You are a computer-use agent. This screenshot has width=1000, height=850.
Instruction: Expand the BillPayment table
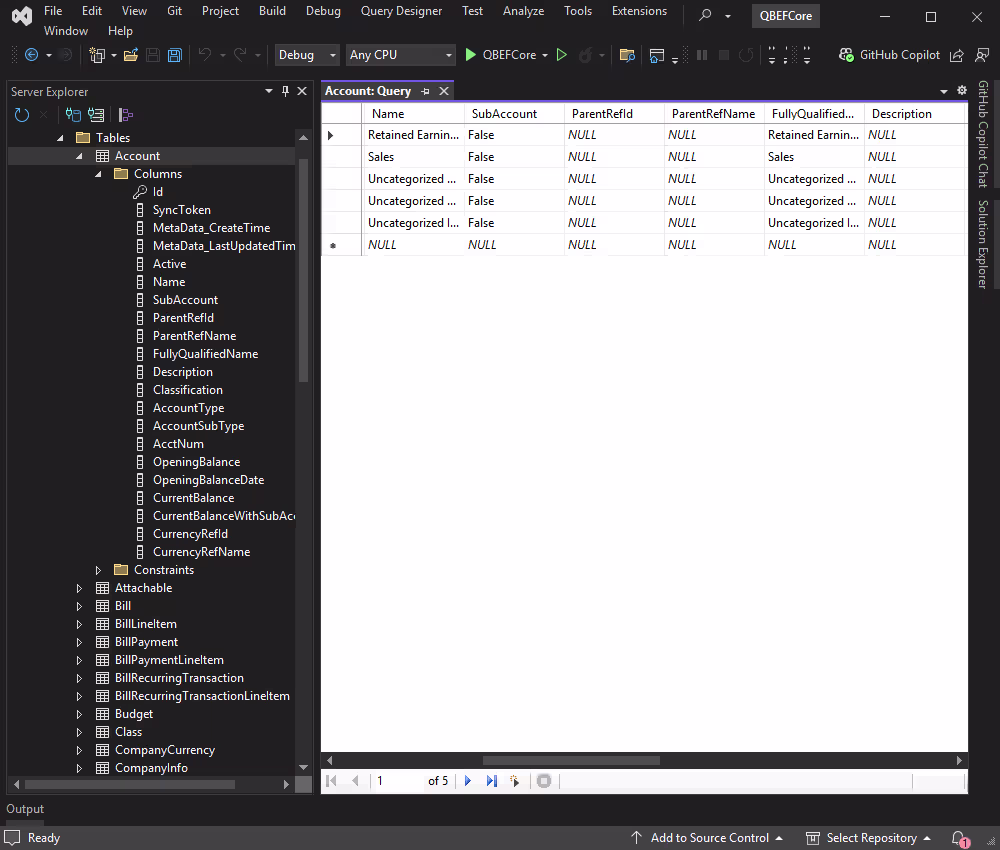click(x=79, y=642)
